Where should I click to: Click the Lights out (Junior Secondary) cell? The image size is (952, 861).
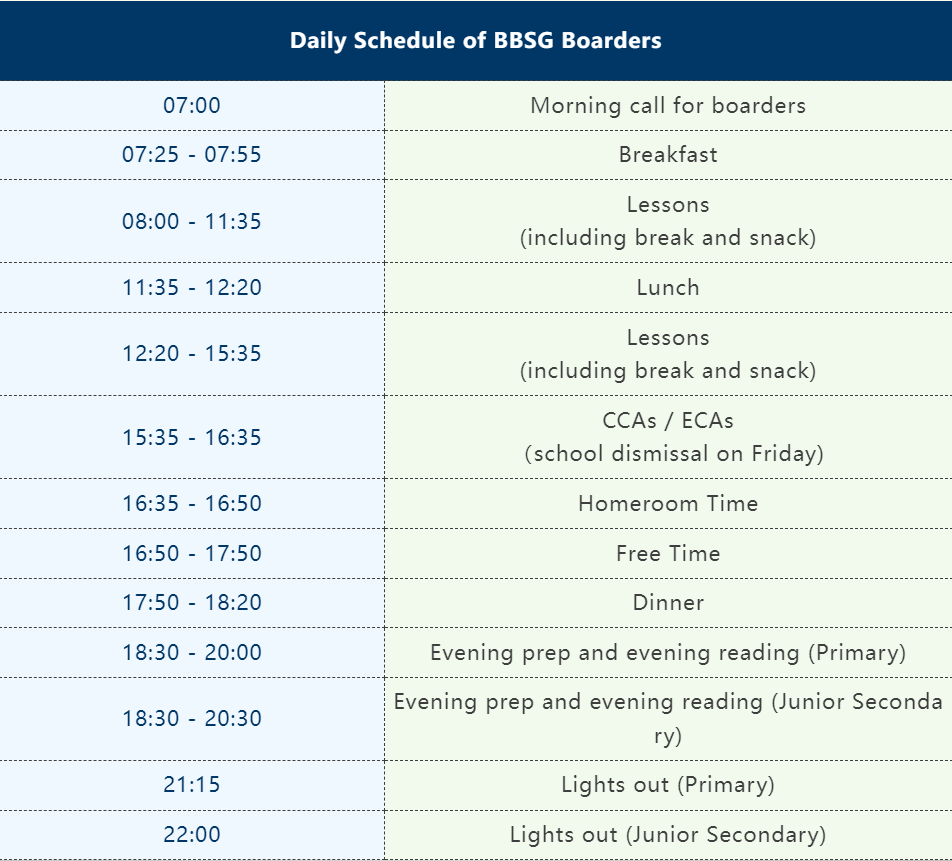668,835
